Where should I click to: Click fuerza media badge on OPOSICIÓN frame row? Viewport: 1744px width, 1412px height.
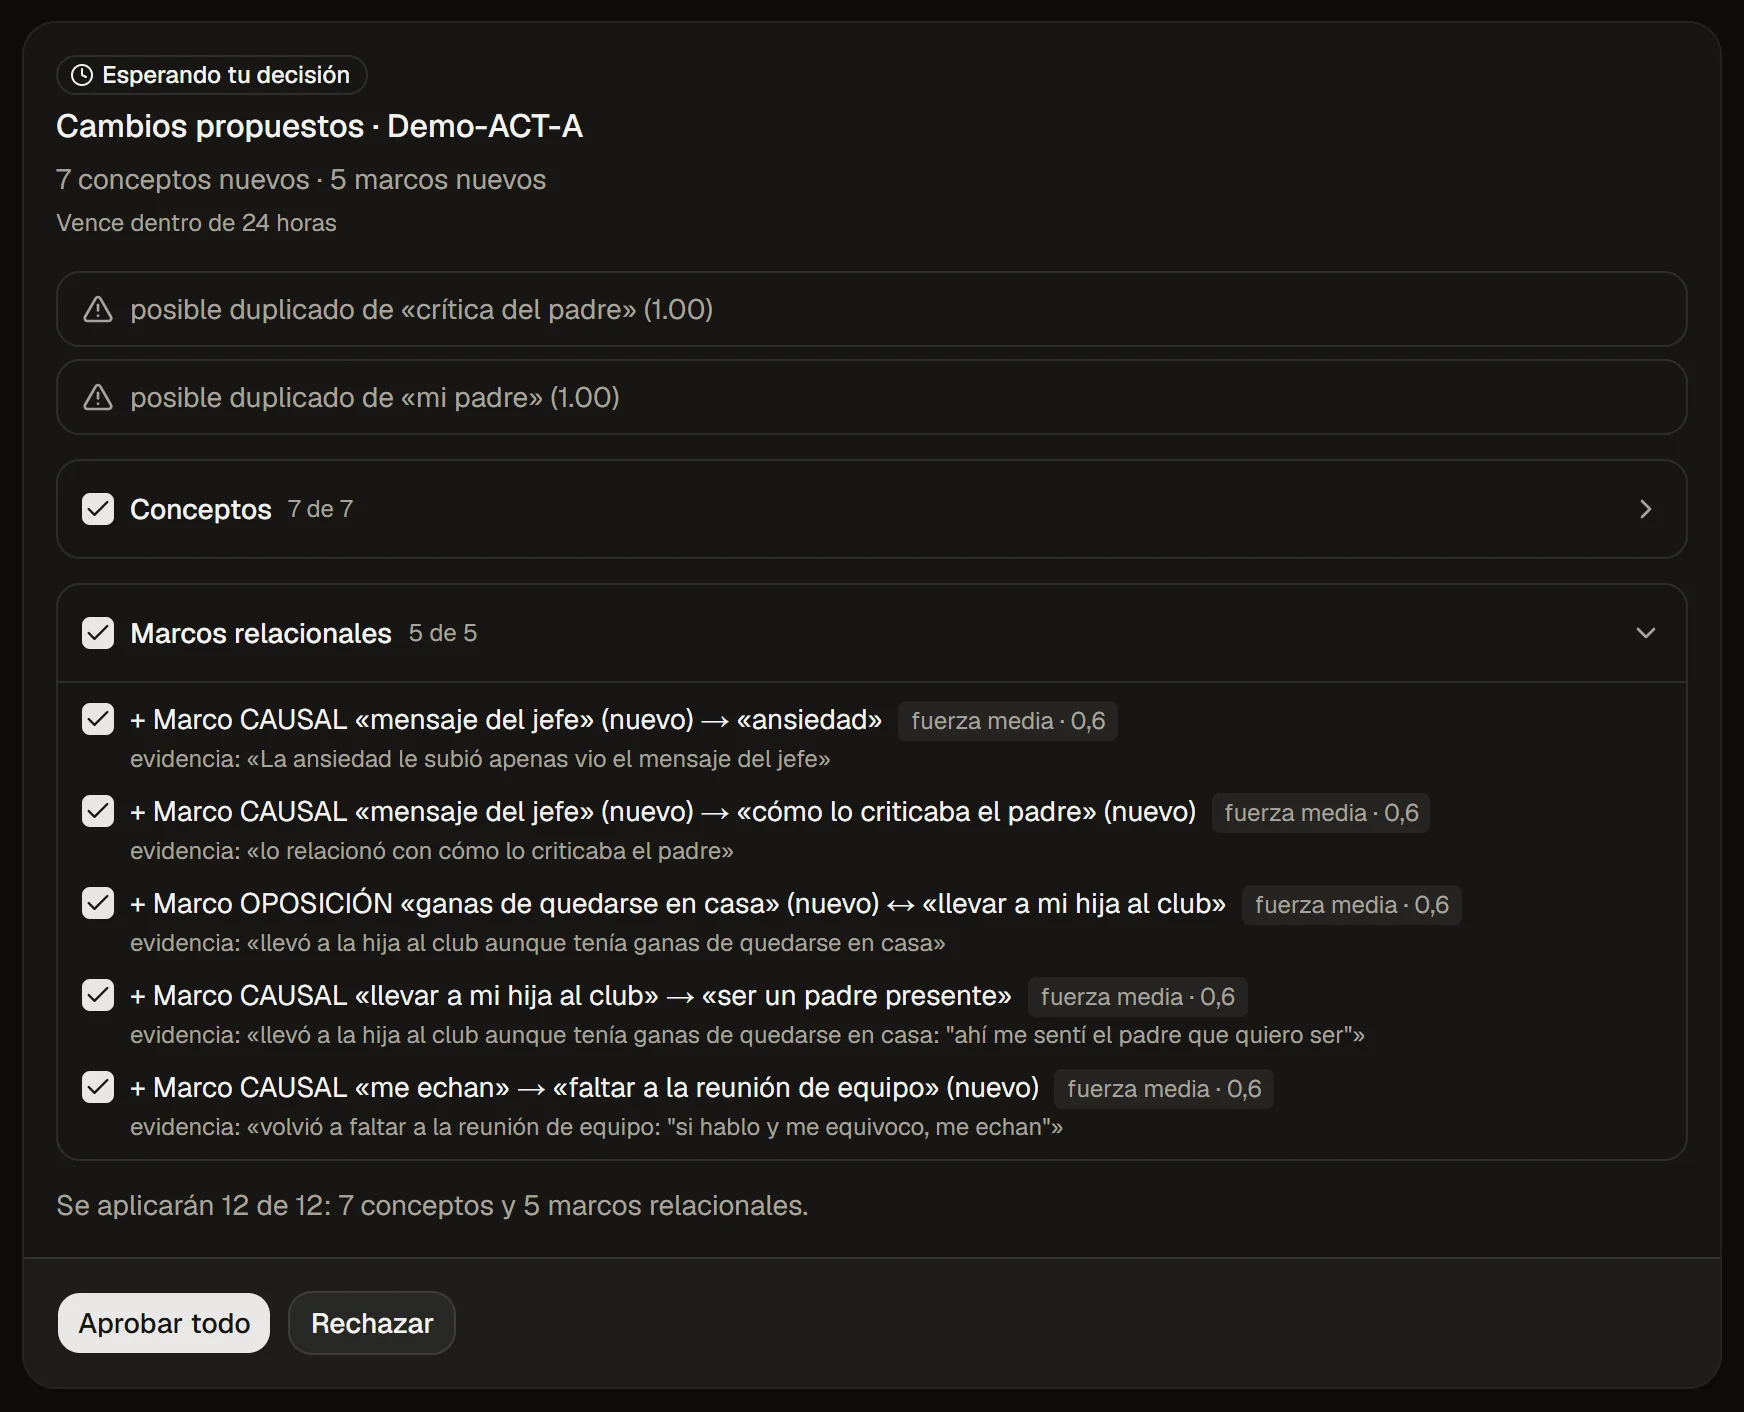(1352, 905)
